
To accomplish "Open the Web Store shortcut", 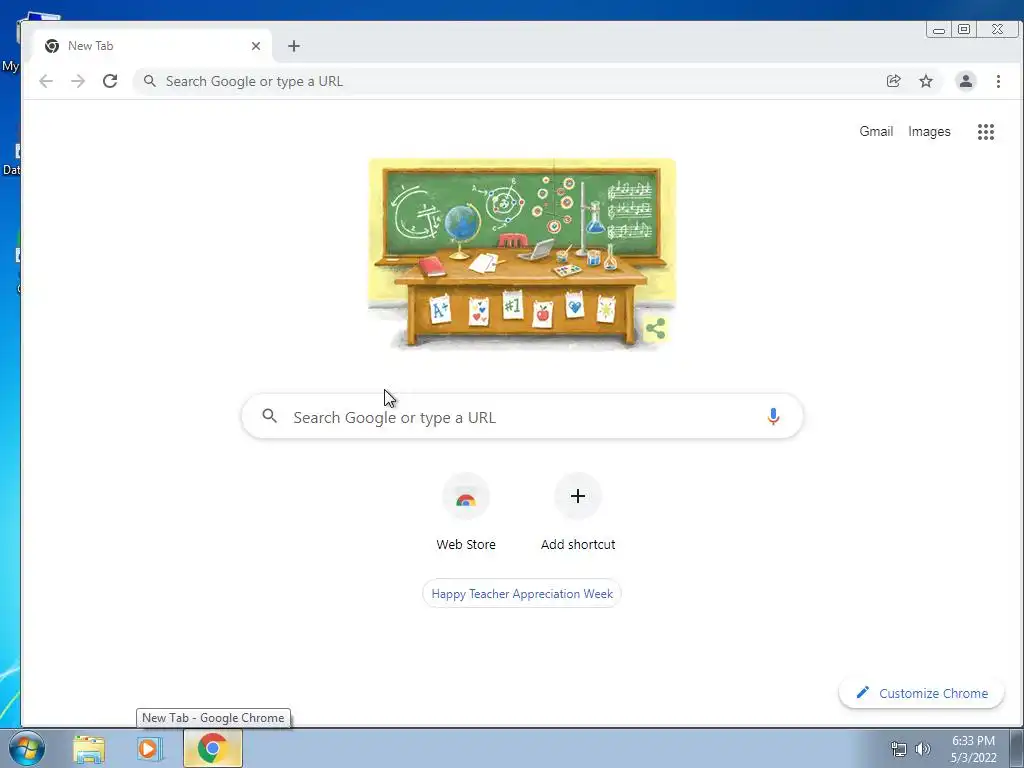I will 466,513.
